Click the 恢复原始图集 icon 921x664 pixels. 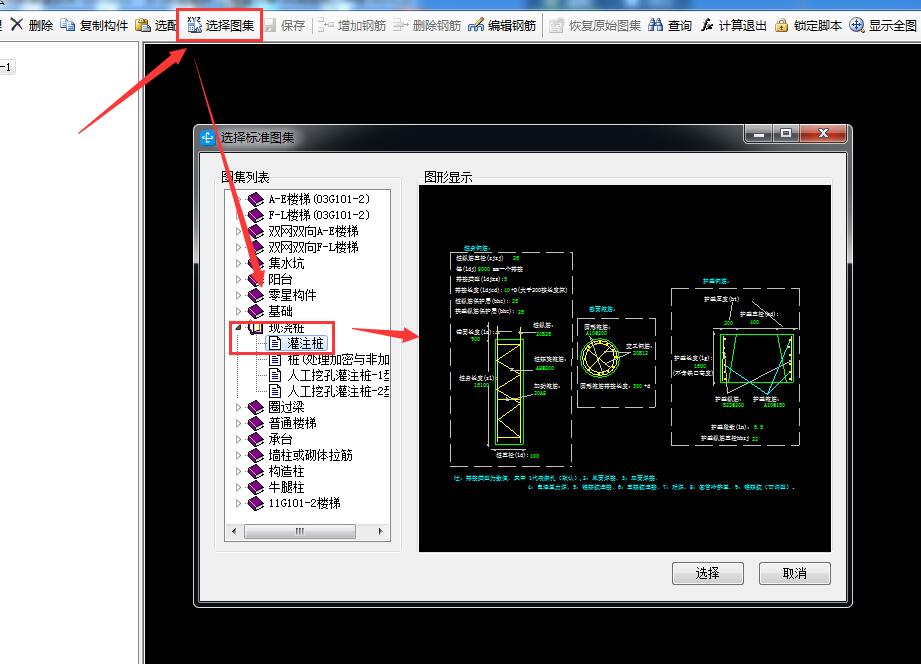(x=556, y=25)
